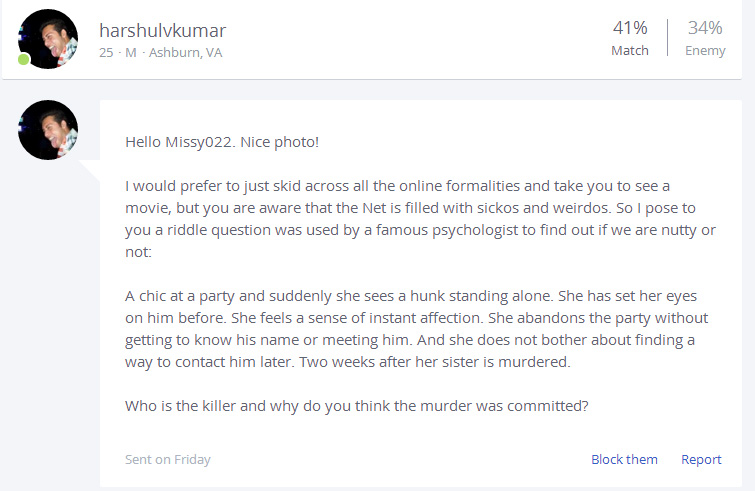Report this message
755x491 pixels.
(701, 459)
